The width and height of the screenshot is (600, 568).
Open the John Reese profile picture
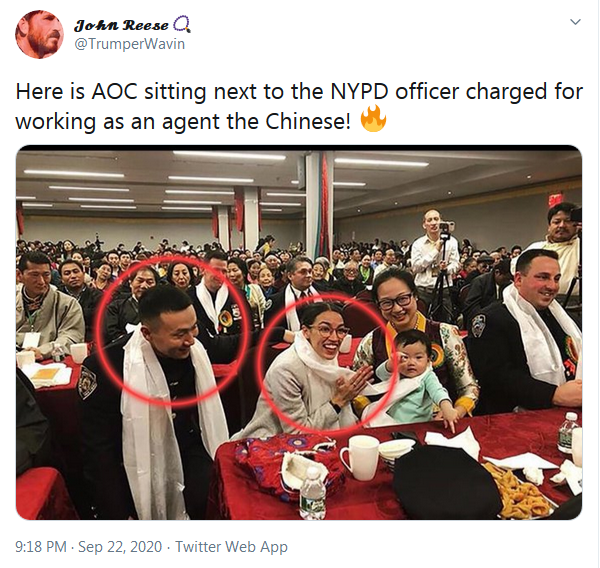(39, 34)
